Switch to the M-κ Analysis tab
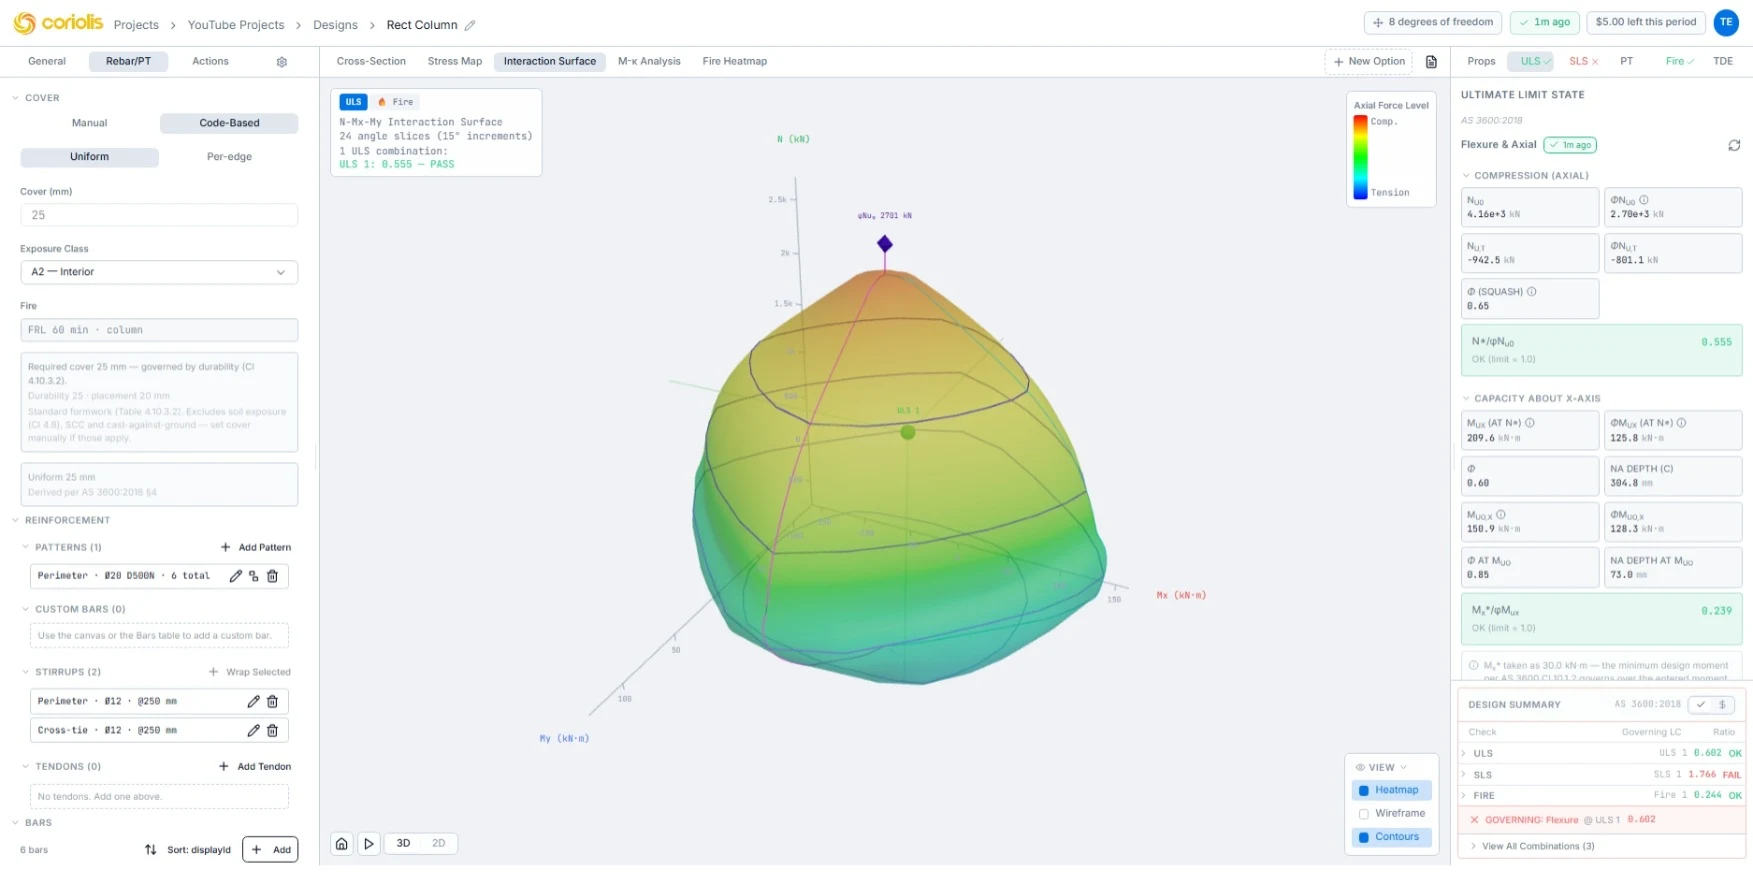The height and width of the screenshot is (884, 1753). point(649,62)
